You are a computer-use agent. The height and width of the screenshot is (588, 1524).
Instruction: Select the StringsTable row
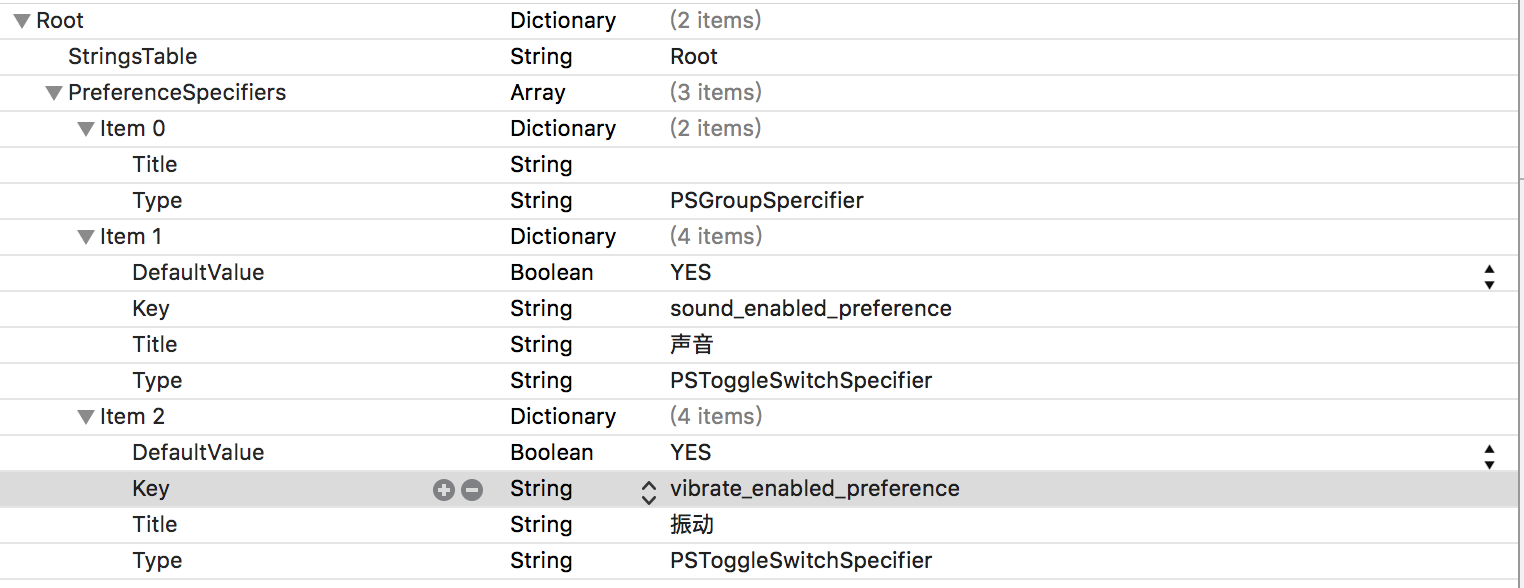[132, 57]
